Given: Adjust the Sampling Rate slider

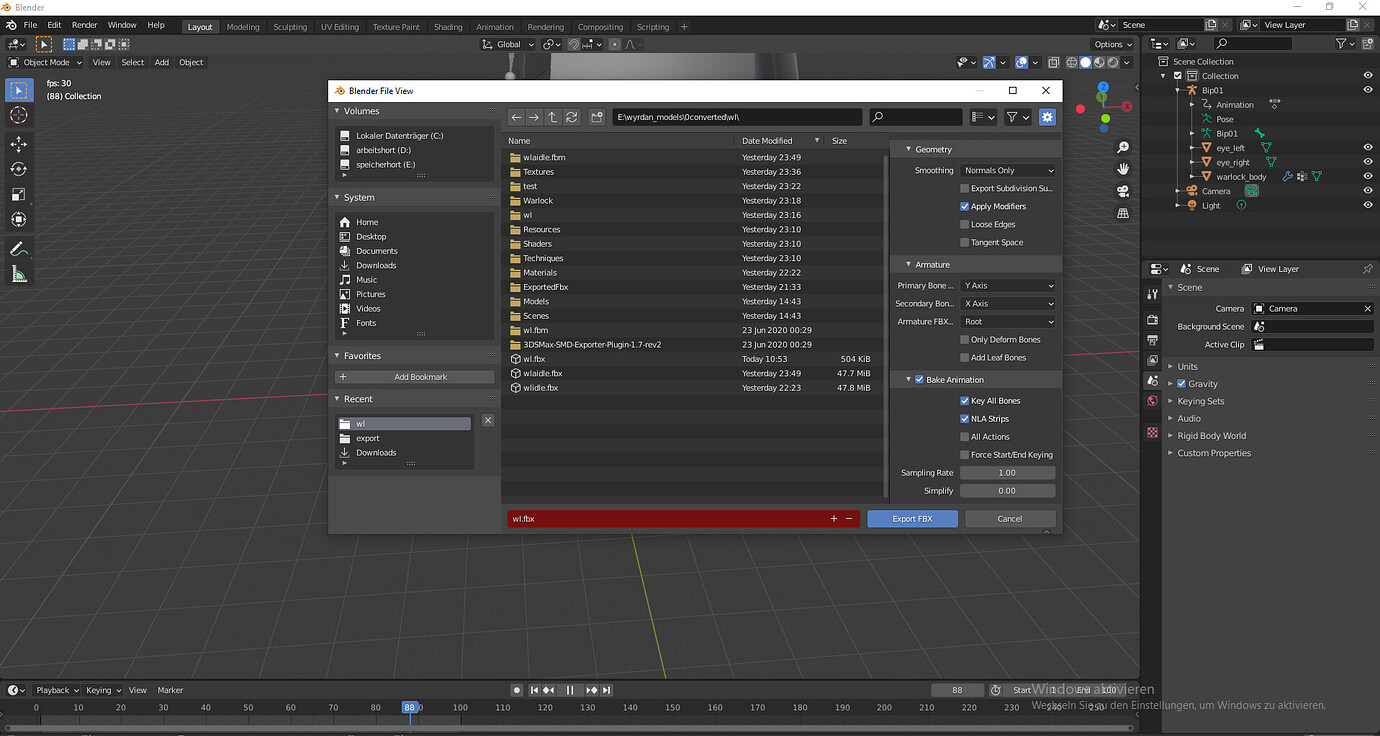Looking at the screenshot, I should click(1008, 472).
